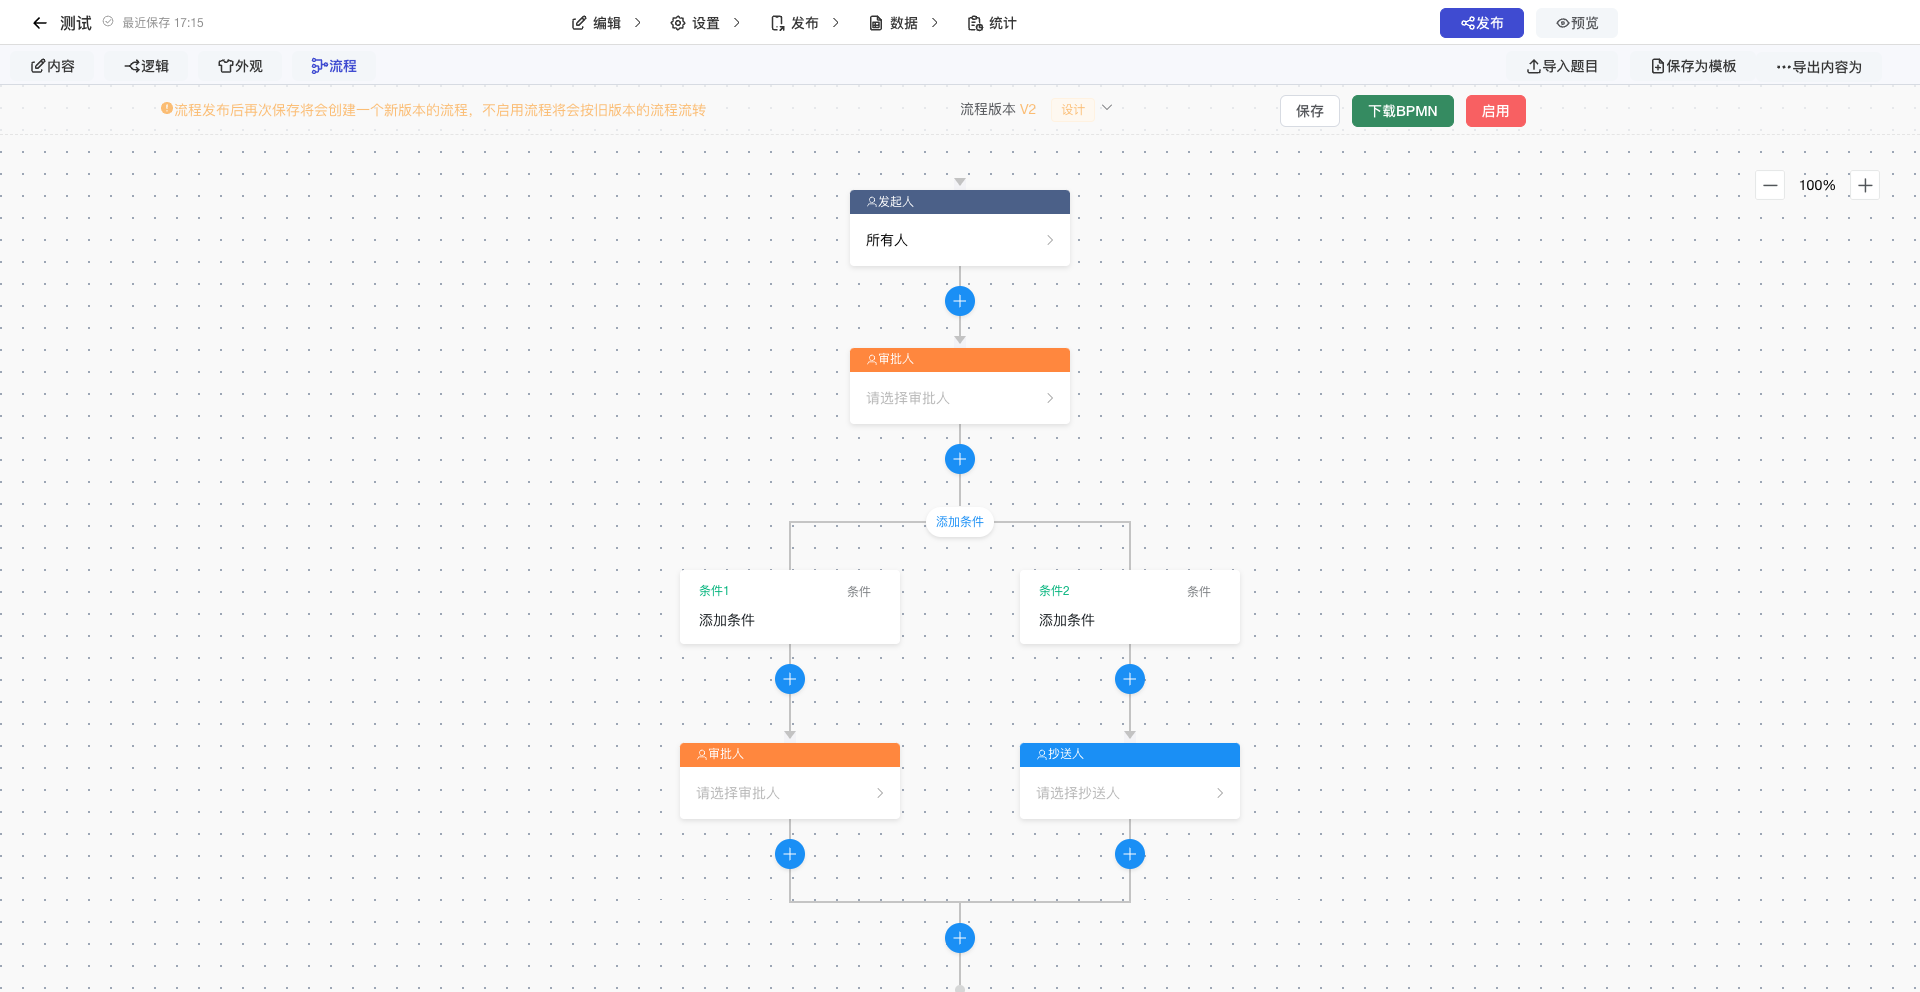Click the 发布 document icon in the header
This screenshot has width=1920, height=992.
tap(778, 22)
